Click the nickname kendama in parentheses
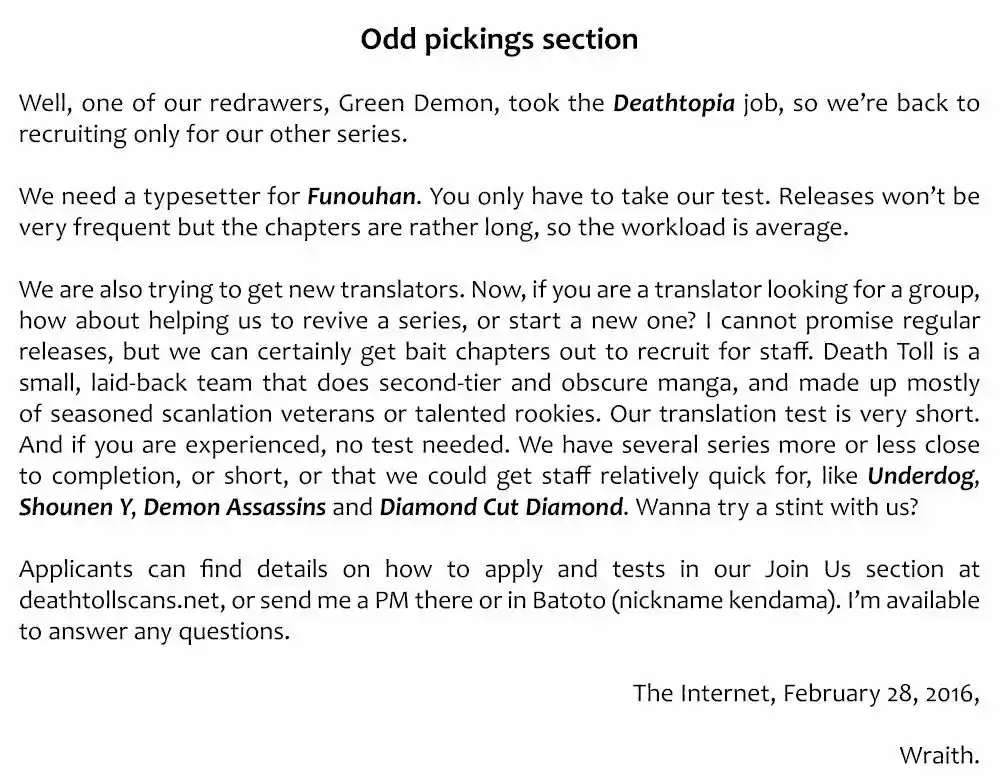 click(x=752, y=600)
